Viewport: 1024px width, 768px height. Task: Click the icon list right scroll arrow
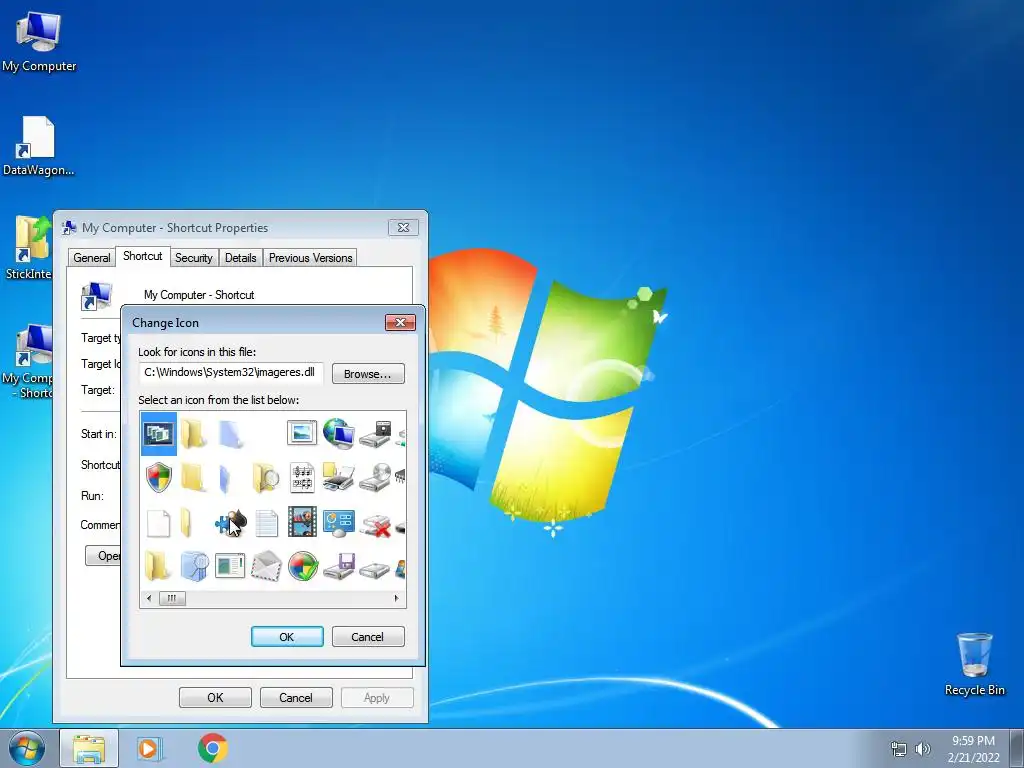(x=396, y=598)
